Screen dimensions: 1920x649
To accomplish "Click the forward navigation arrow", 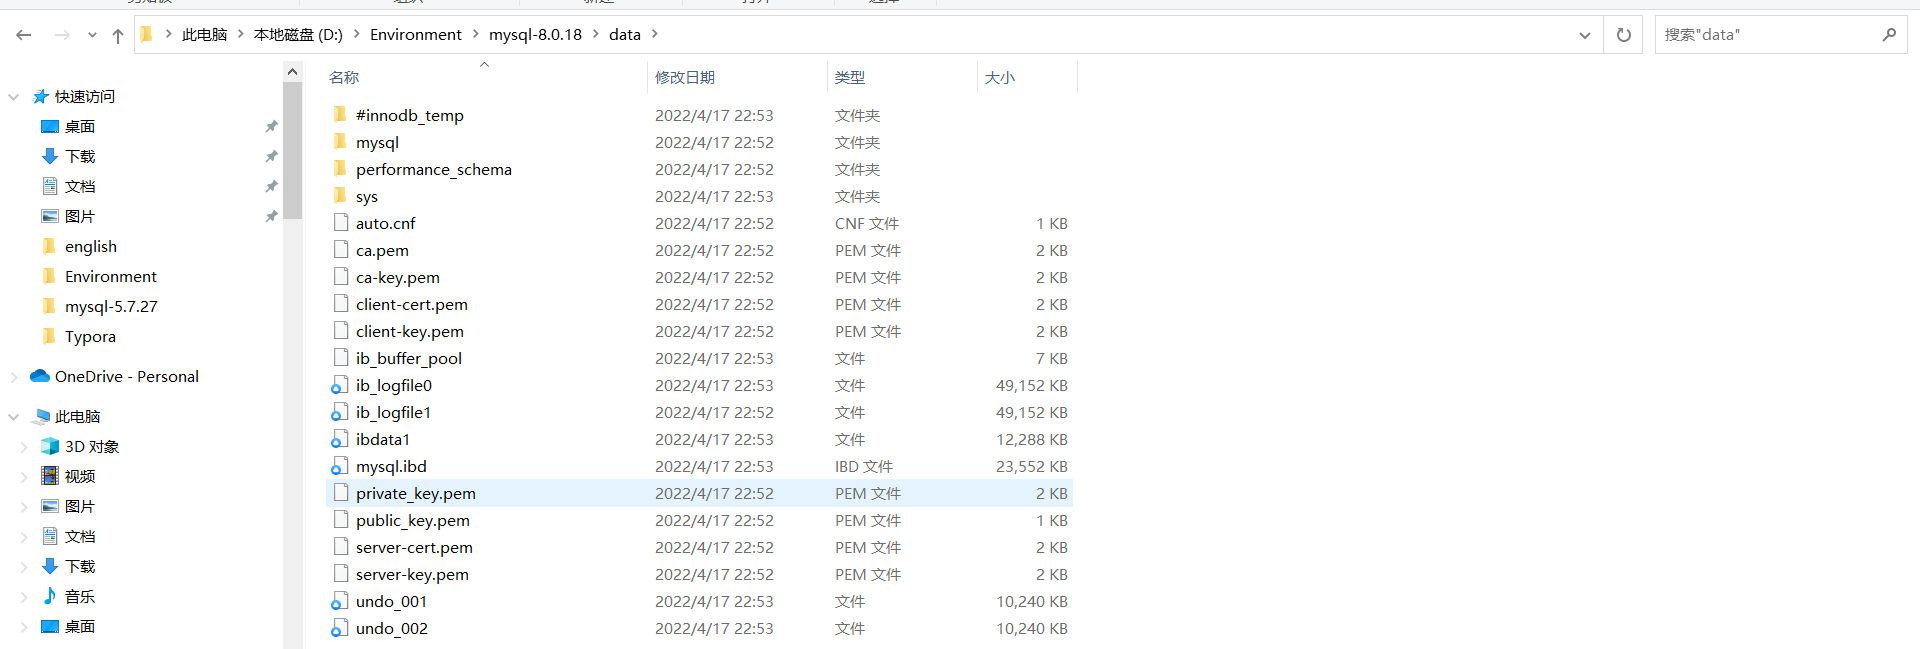I will [62, 35].
